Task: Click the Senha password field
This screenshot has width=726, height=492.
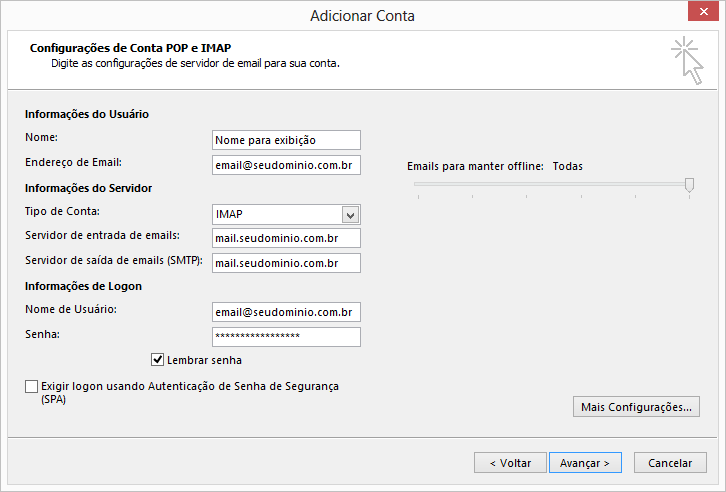Action: pyautogui.click(x=286, y=337)
